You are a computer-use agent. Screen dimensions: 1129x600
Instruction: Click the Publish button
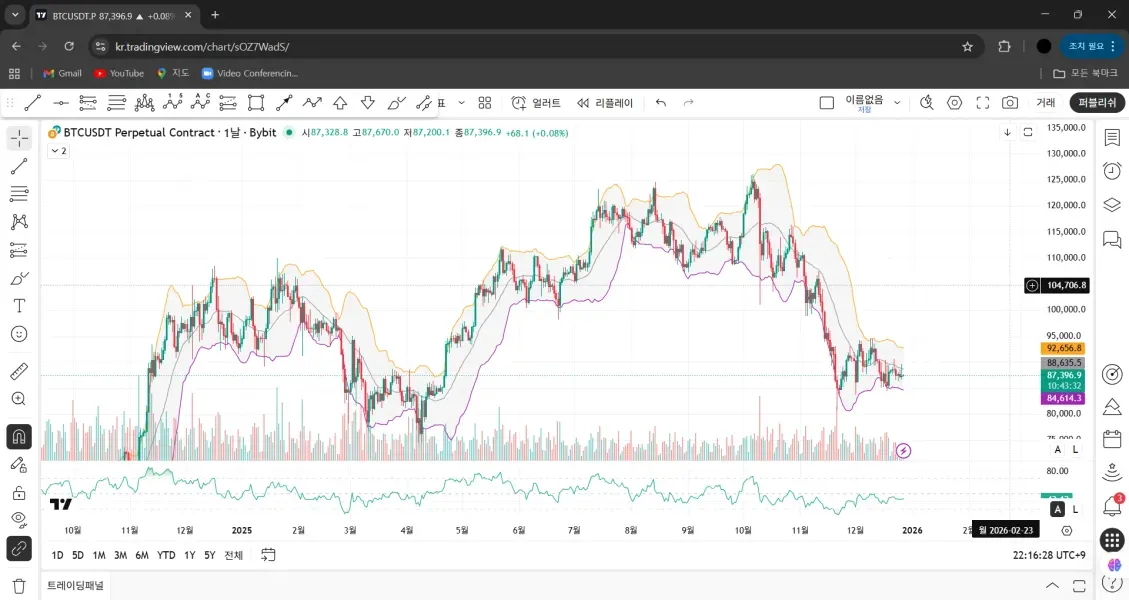click(x=1097, y=103)
